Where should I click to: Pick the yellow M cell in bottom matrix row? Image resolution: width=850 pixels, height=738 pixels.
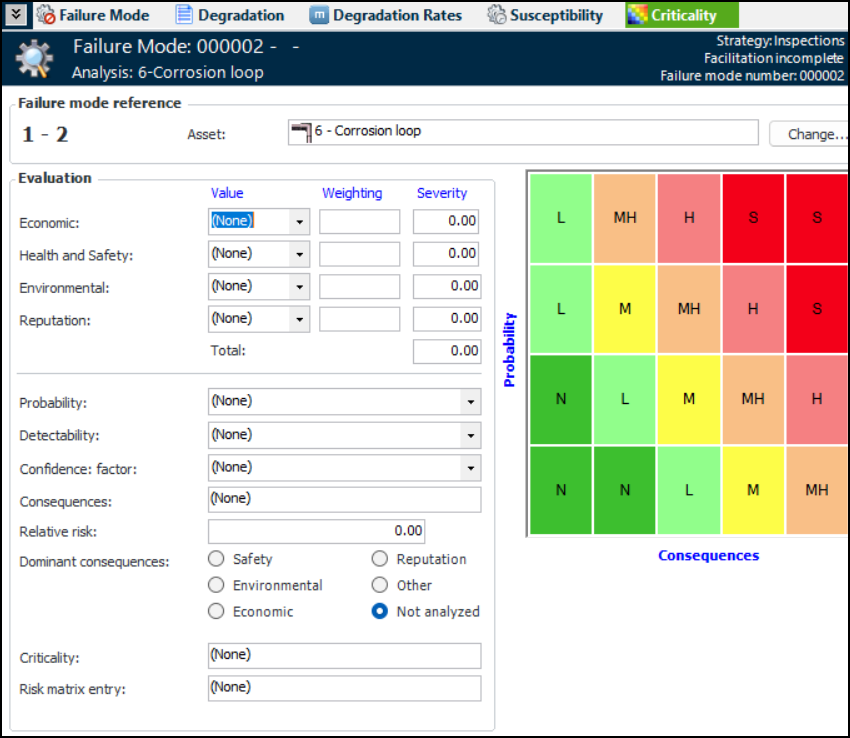click(753, 490)
